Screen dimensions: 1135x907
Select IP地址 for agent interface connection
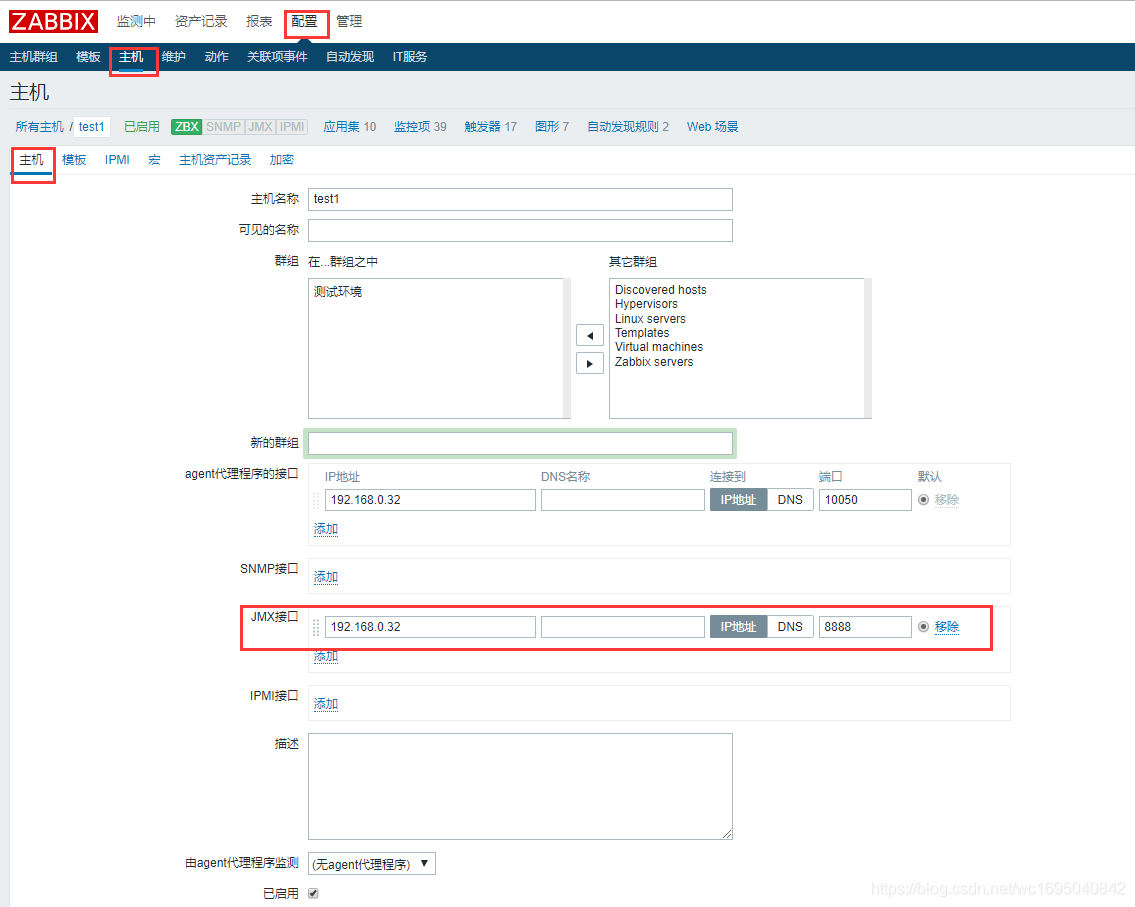point(738,499)
